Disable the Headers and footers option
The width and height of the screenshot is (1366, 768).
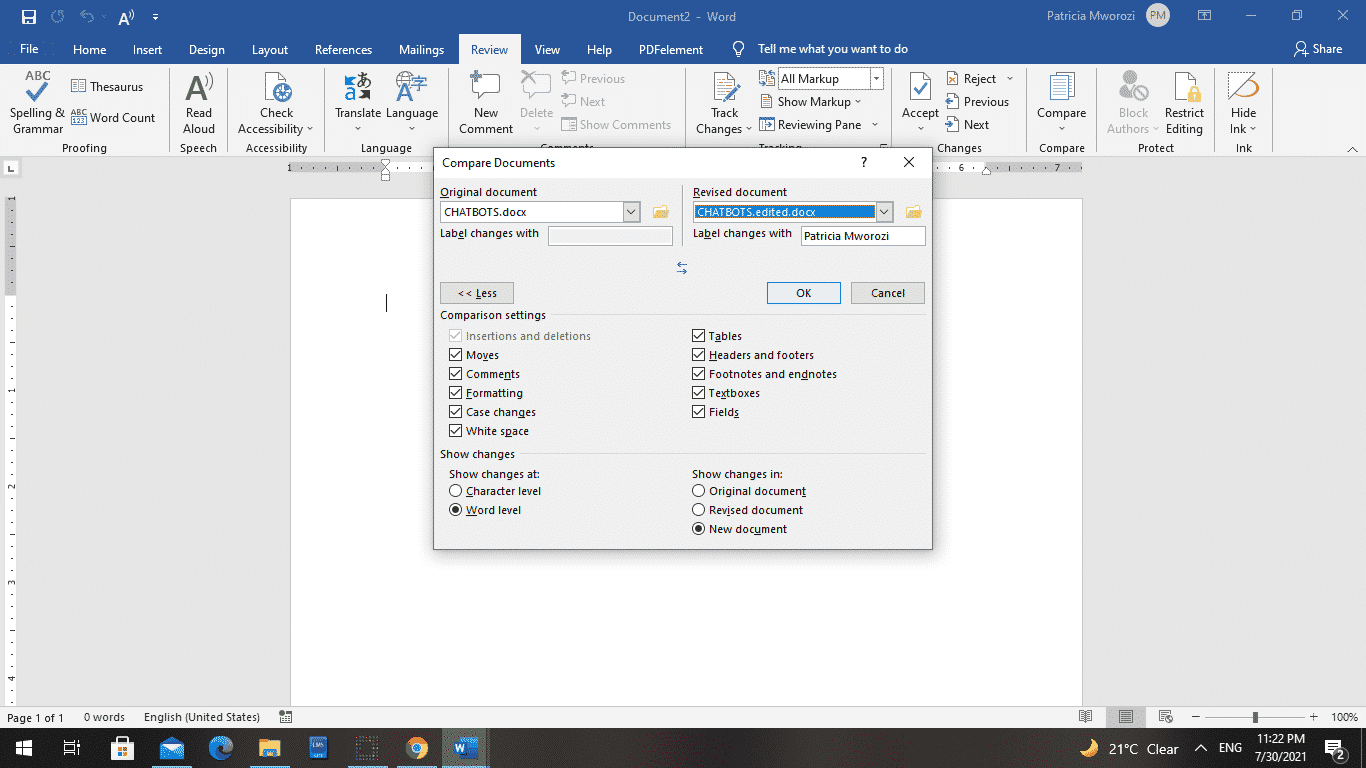[698, 354]
